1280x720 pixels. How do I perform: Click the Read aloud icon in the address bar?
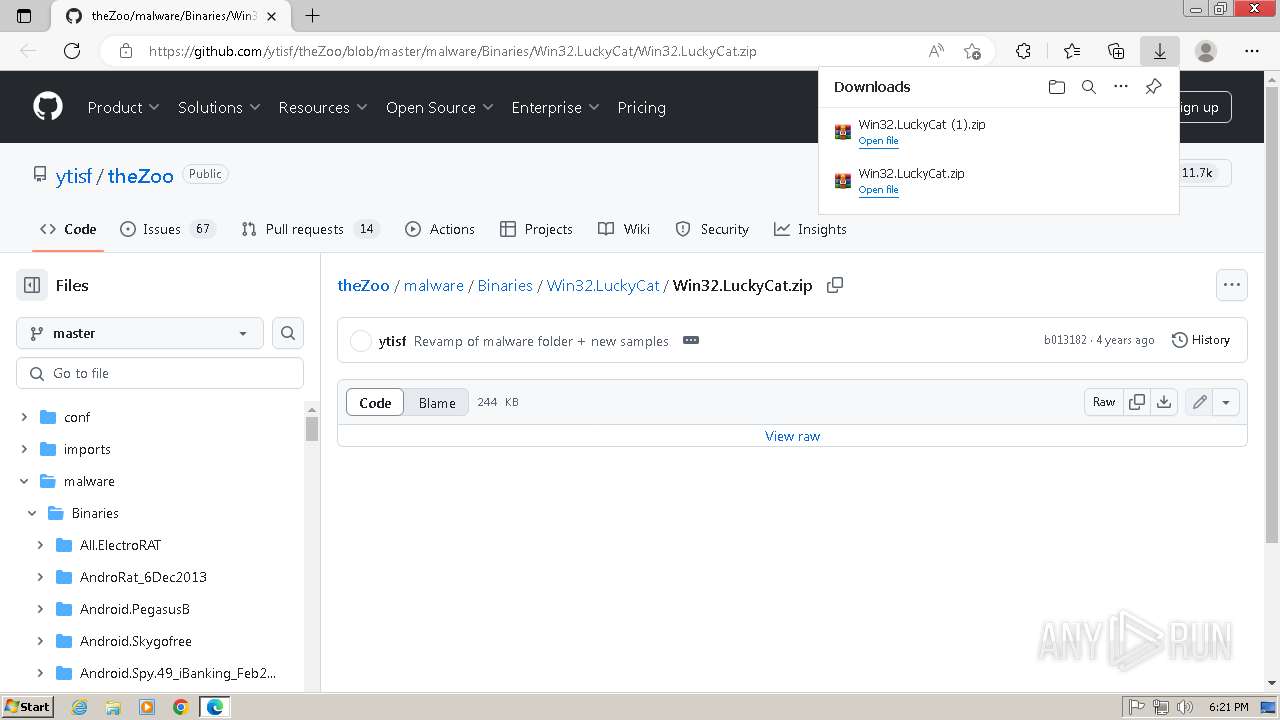coord(936,51)
